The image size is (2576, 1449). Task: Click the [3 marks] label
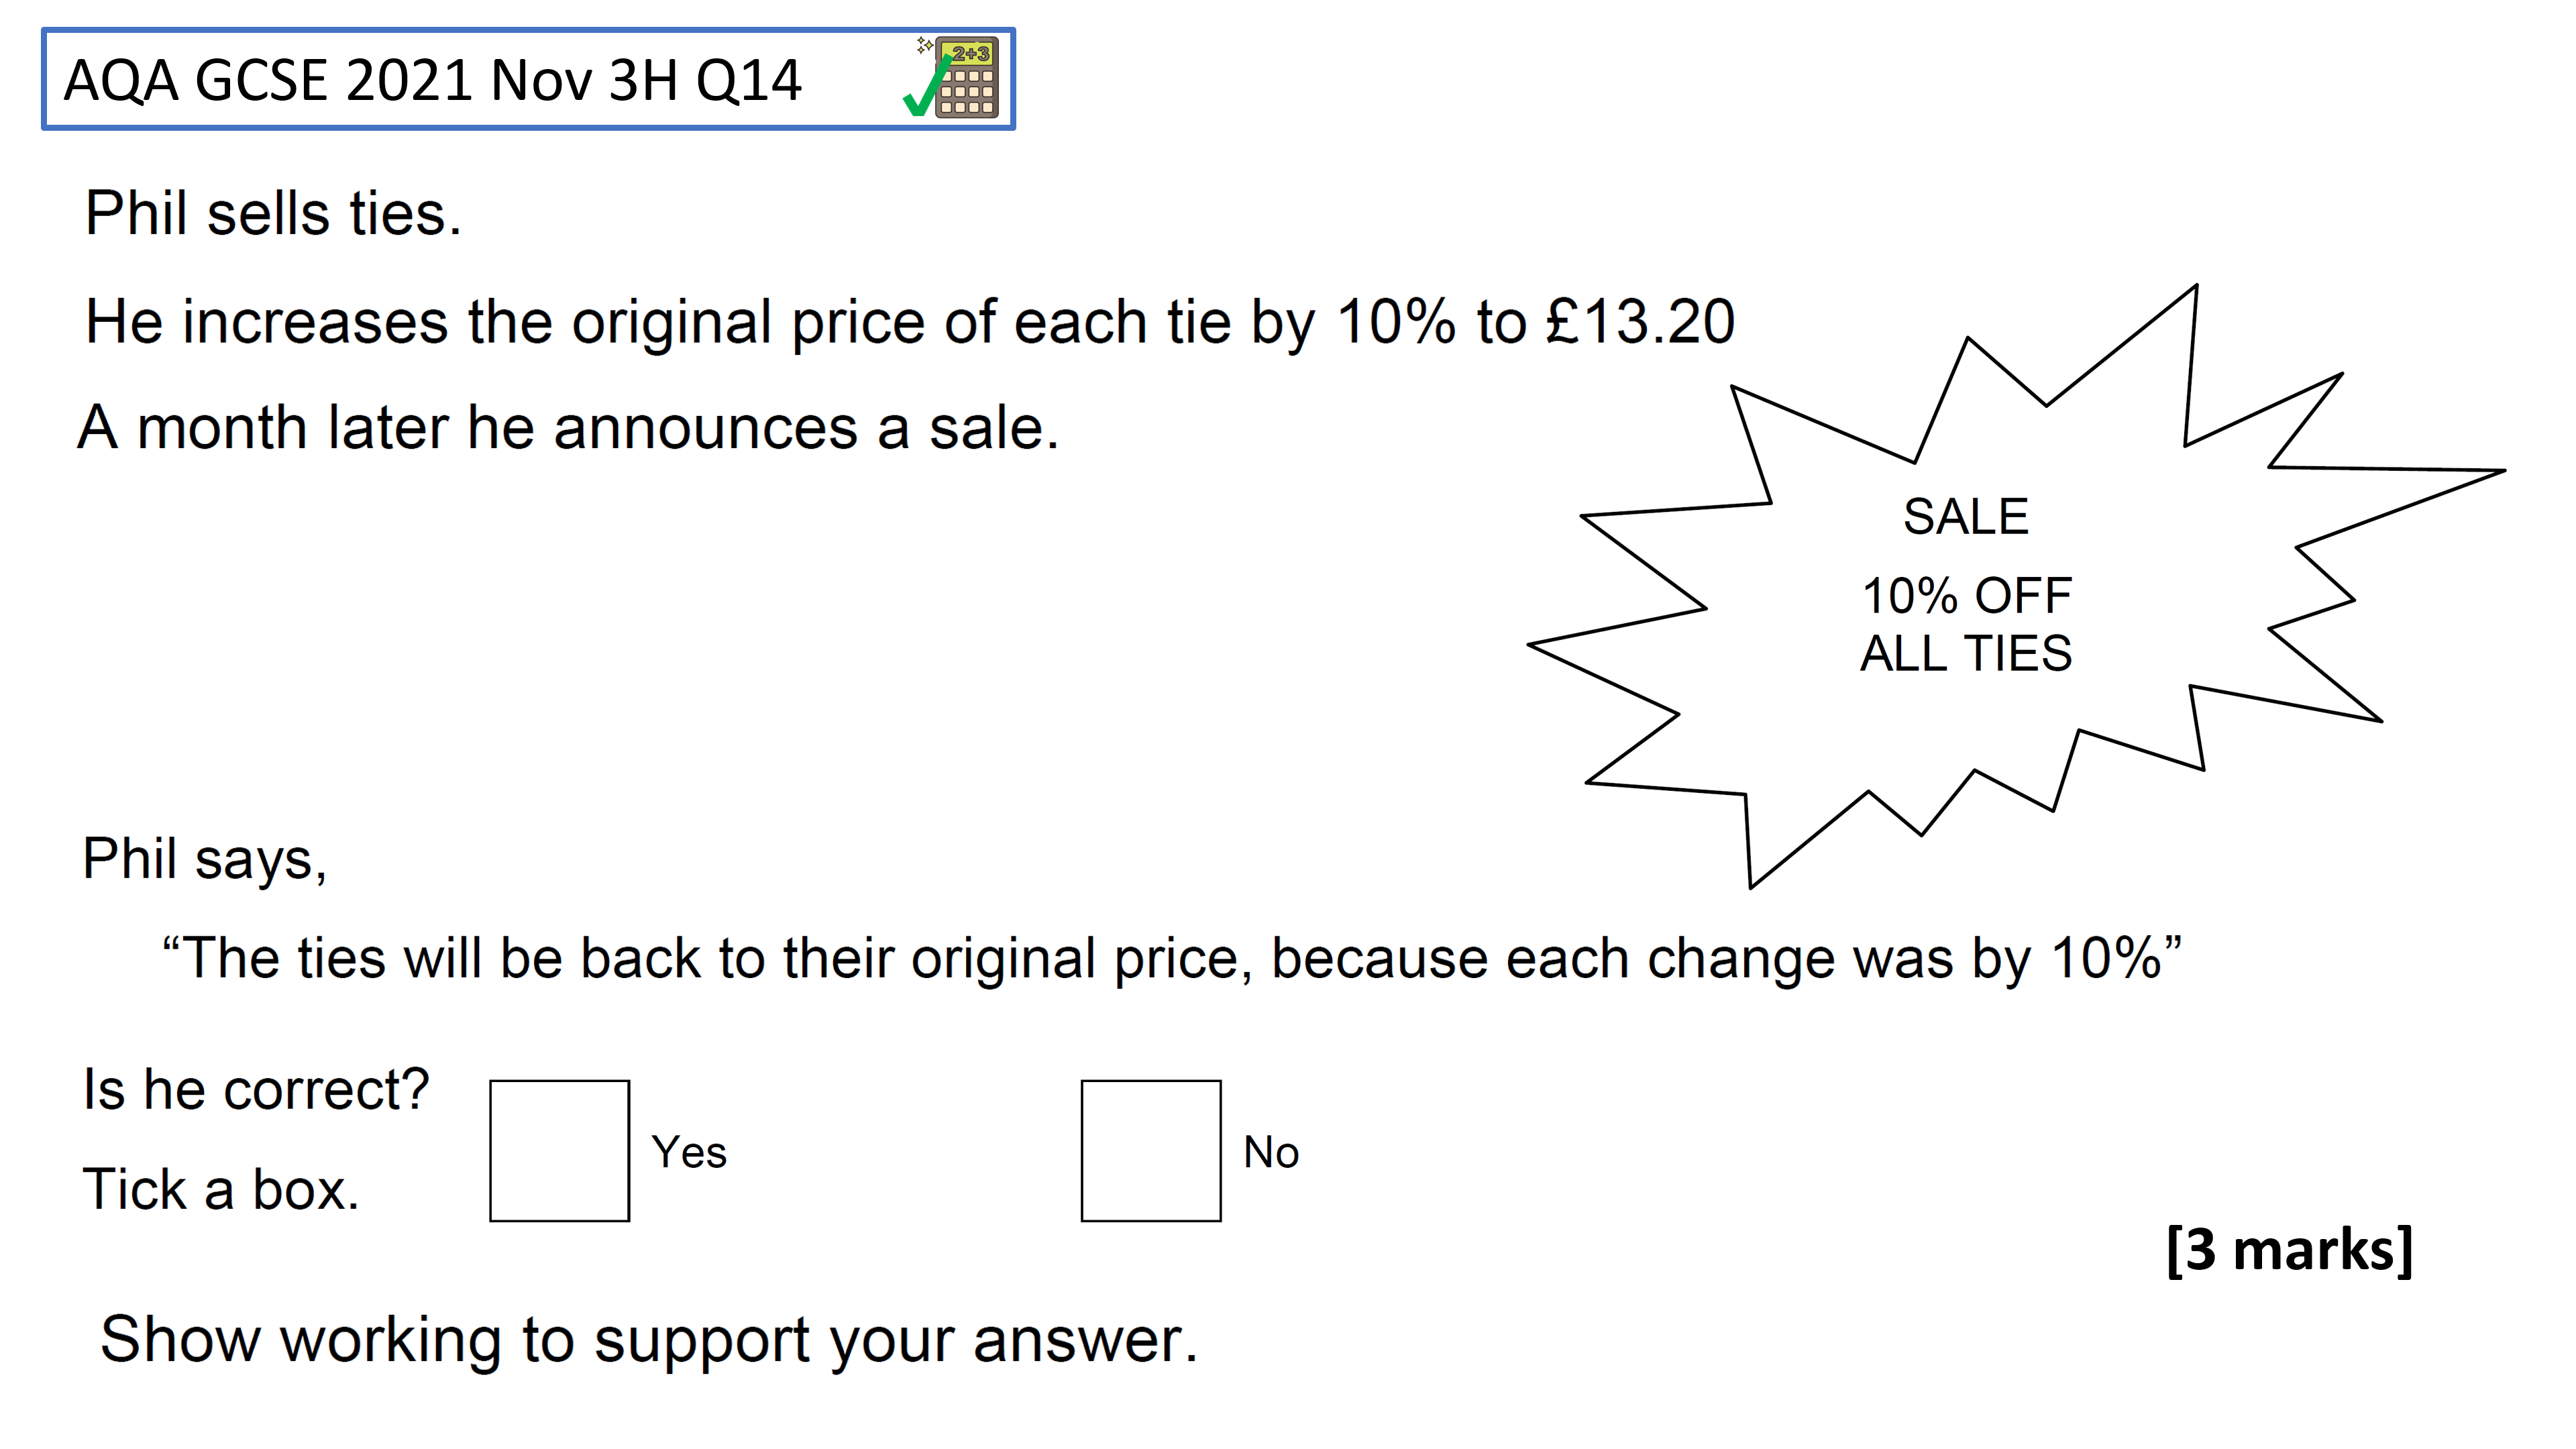(2289, 1250)
